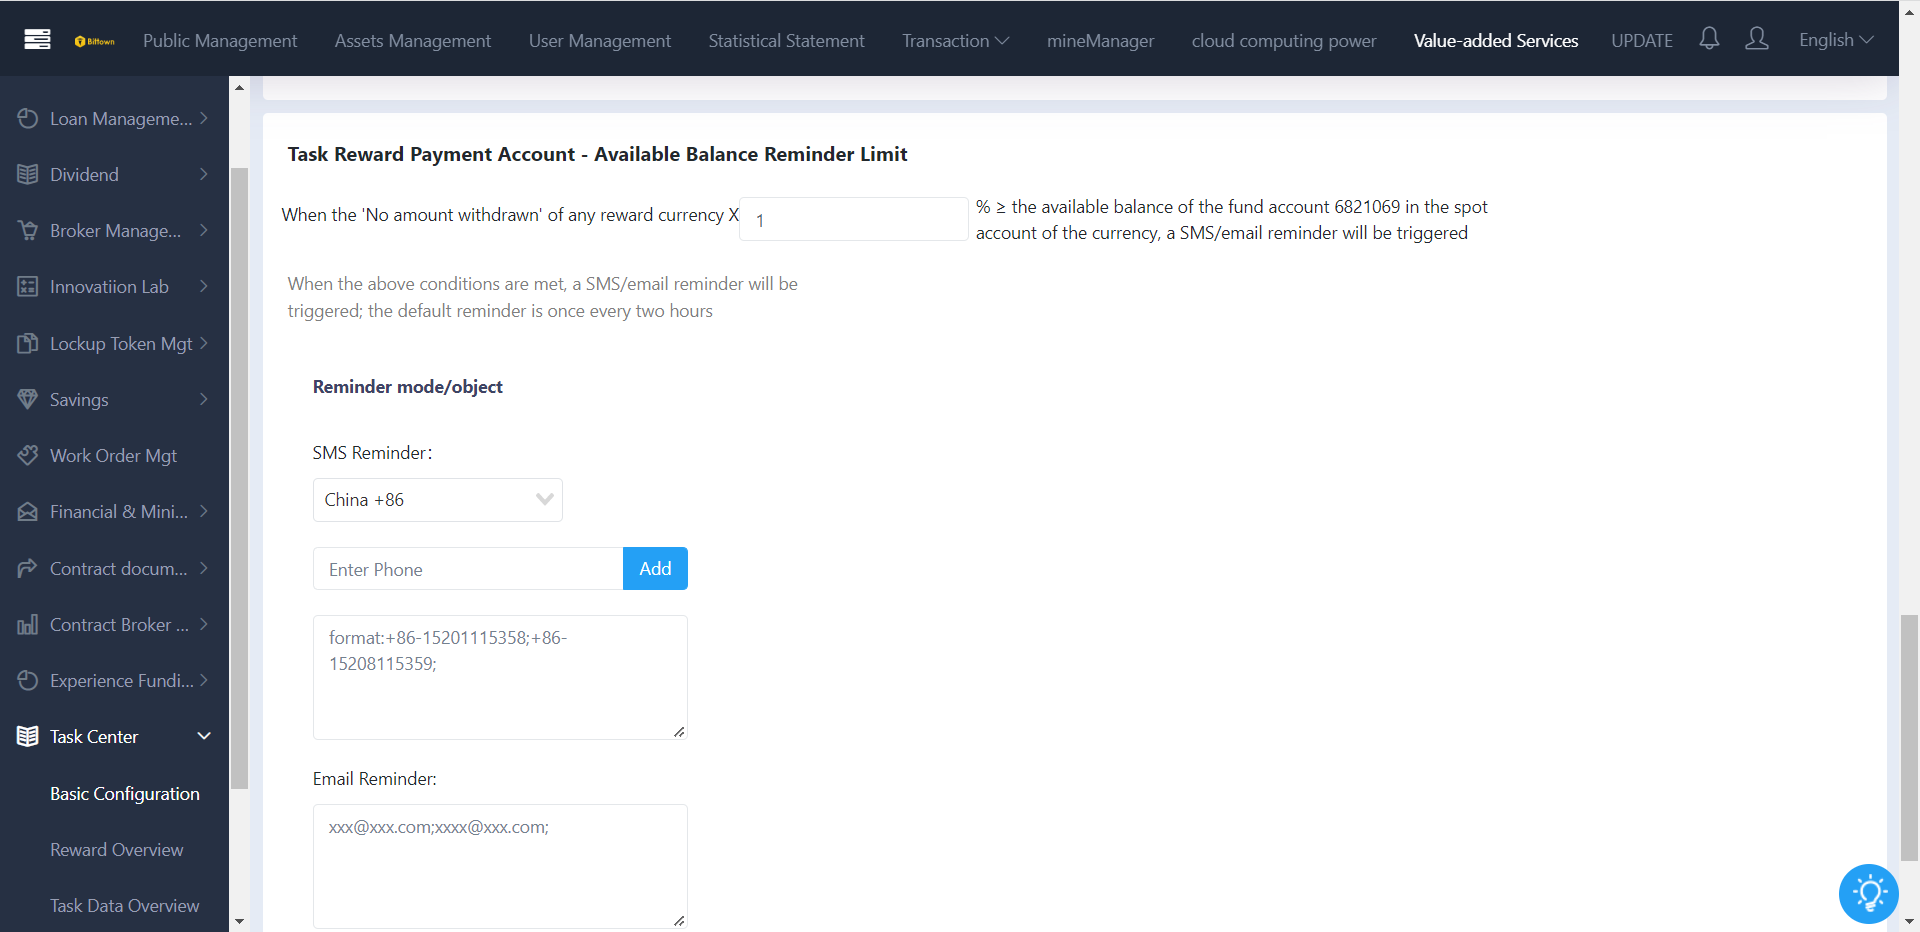Click the Lockup Token Mgt icon
This screenshot has width=1920, height=932.
coord(27,343)
